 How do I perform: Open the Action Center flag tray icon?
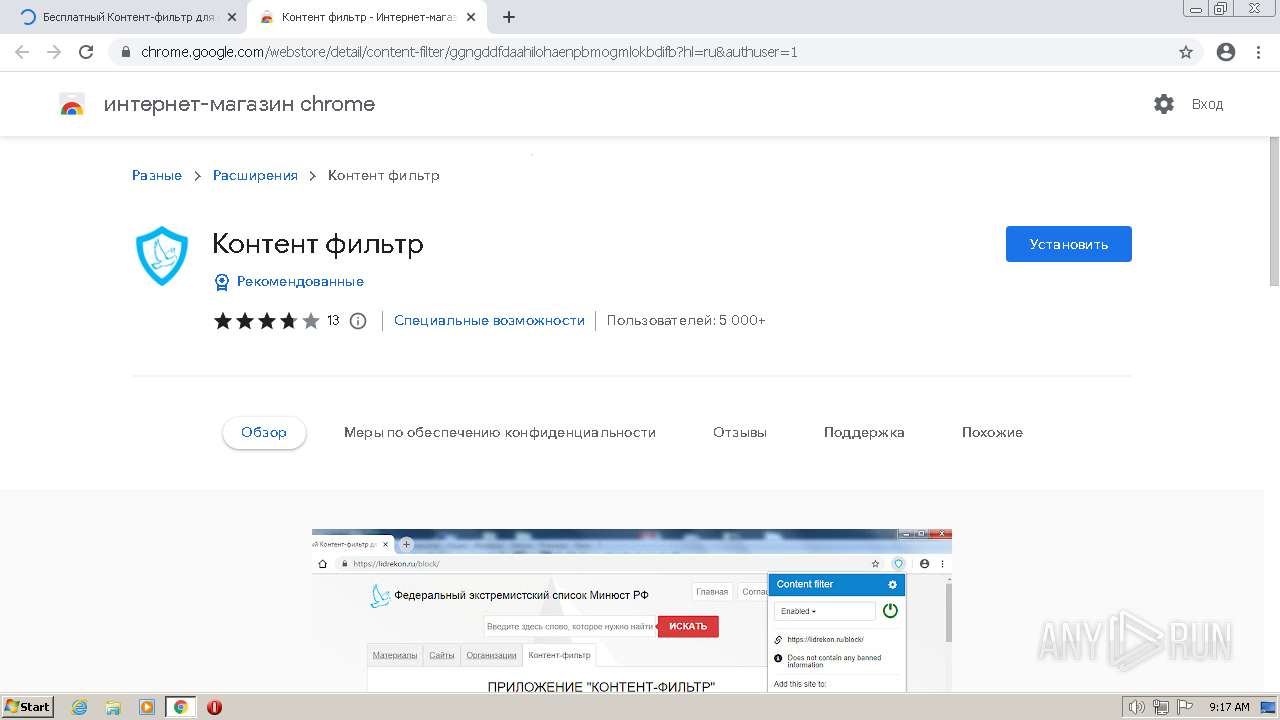pos(1183,707)
